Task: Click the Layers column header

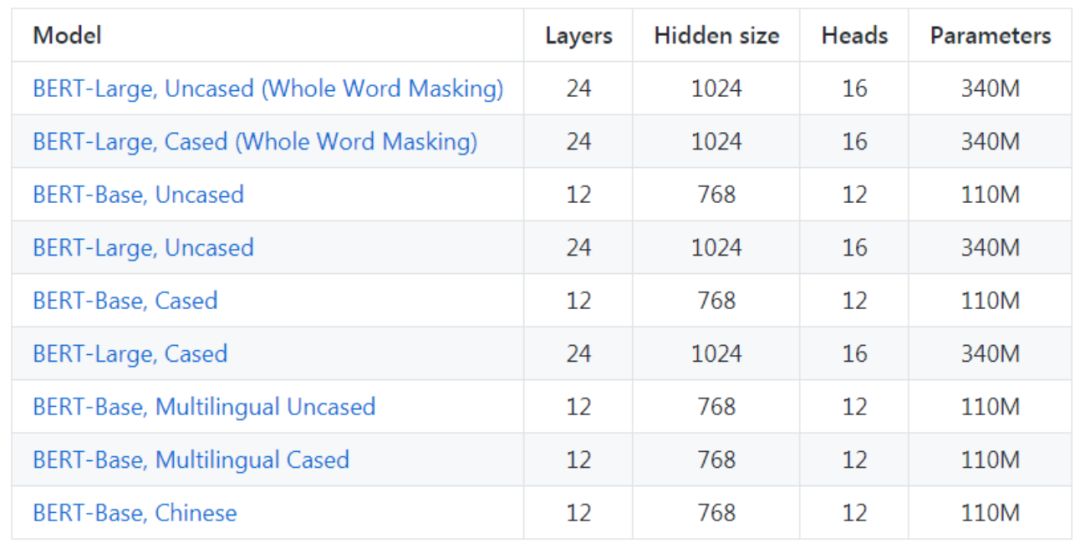Action: point(579,36)
